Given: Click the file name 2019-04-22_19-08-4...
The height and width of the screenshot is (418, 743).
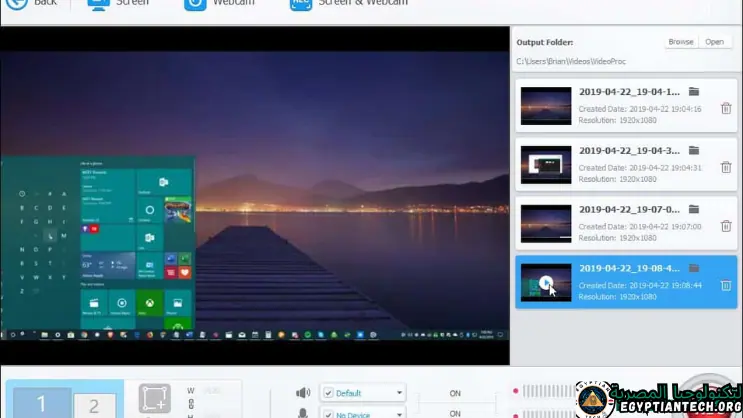Looking at the screenshot, I should (x=629, y=268).
